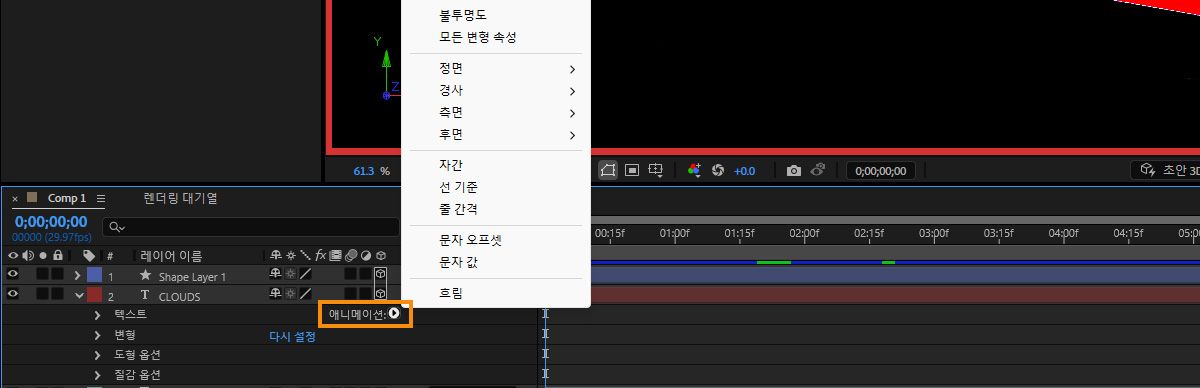1200x388 pixels.
Task: Click the 3D layer cube header icon
Action: 380,256
